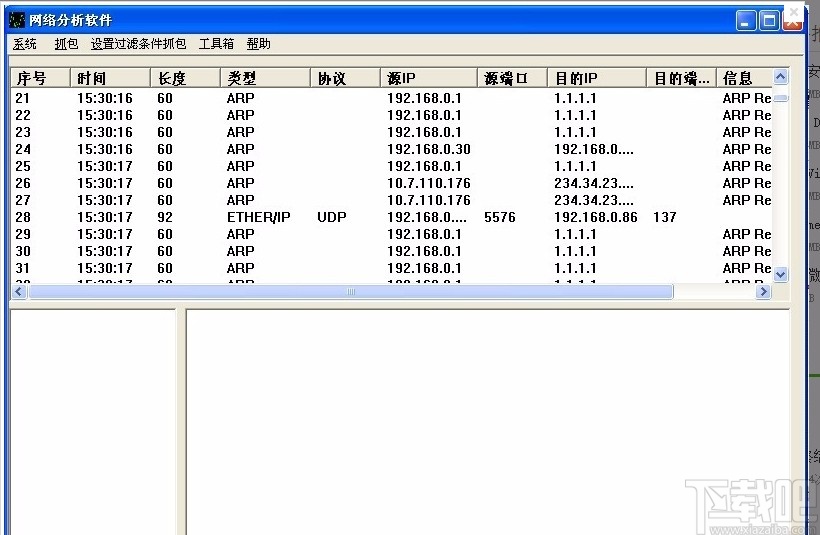
Task: Open the 抓包 menu
Action: [x=66, y=44]
